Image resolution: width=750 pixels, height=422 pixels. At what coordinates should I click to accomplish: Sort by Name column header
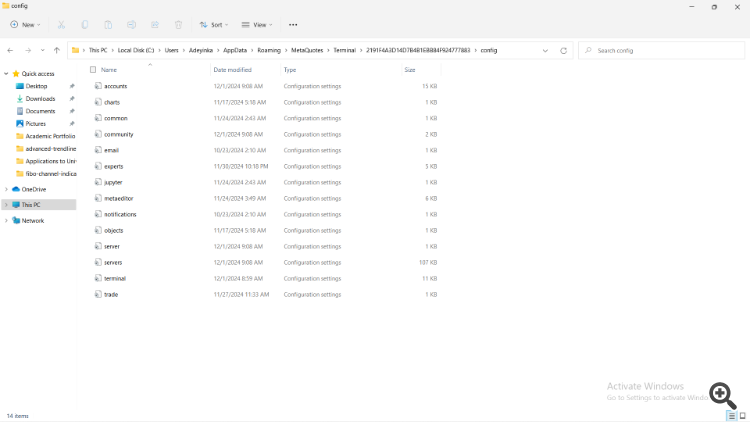point(109,70)
